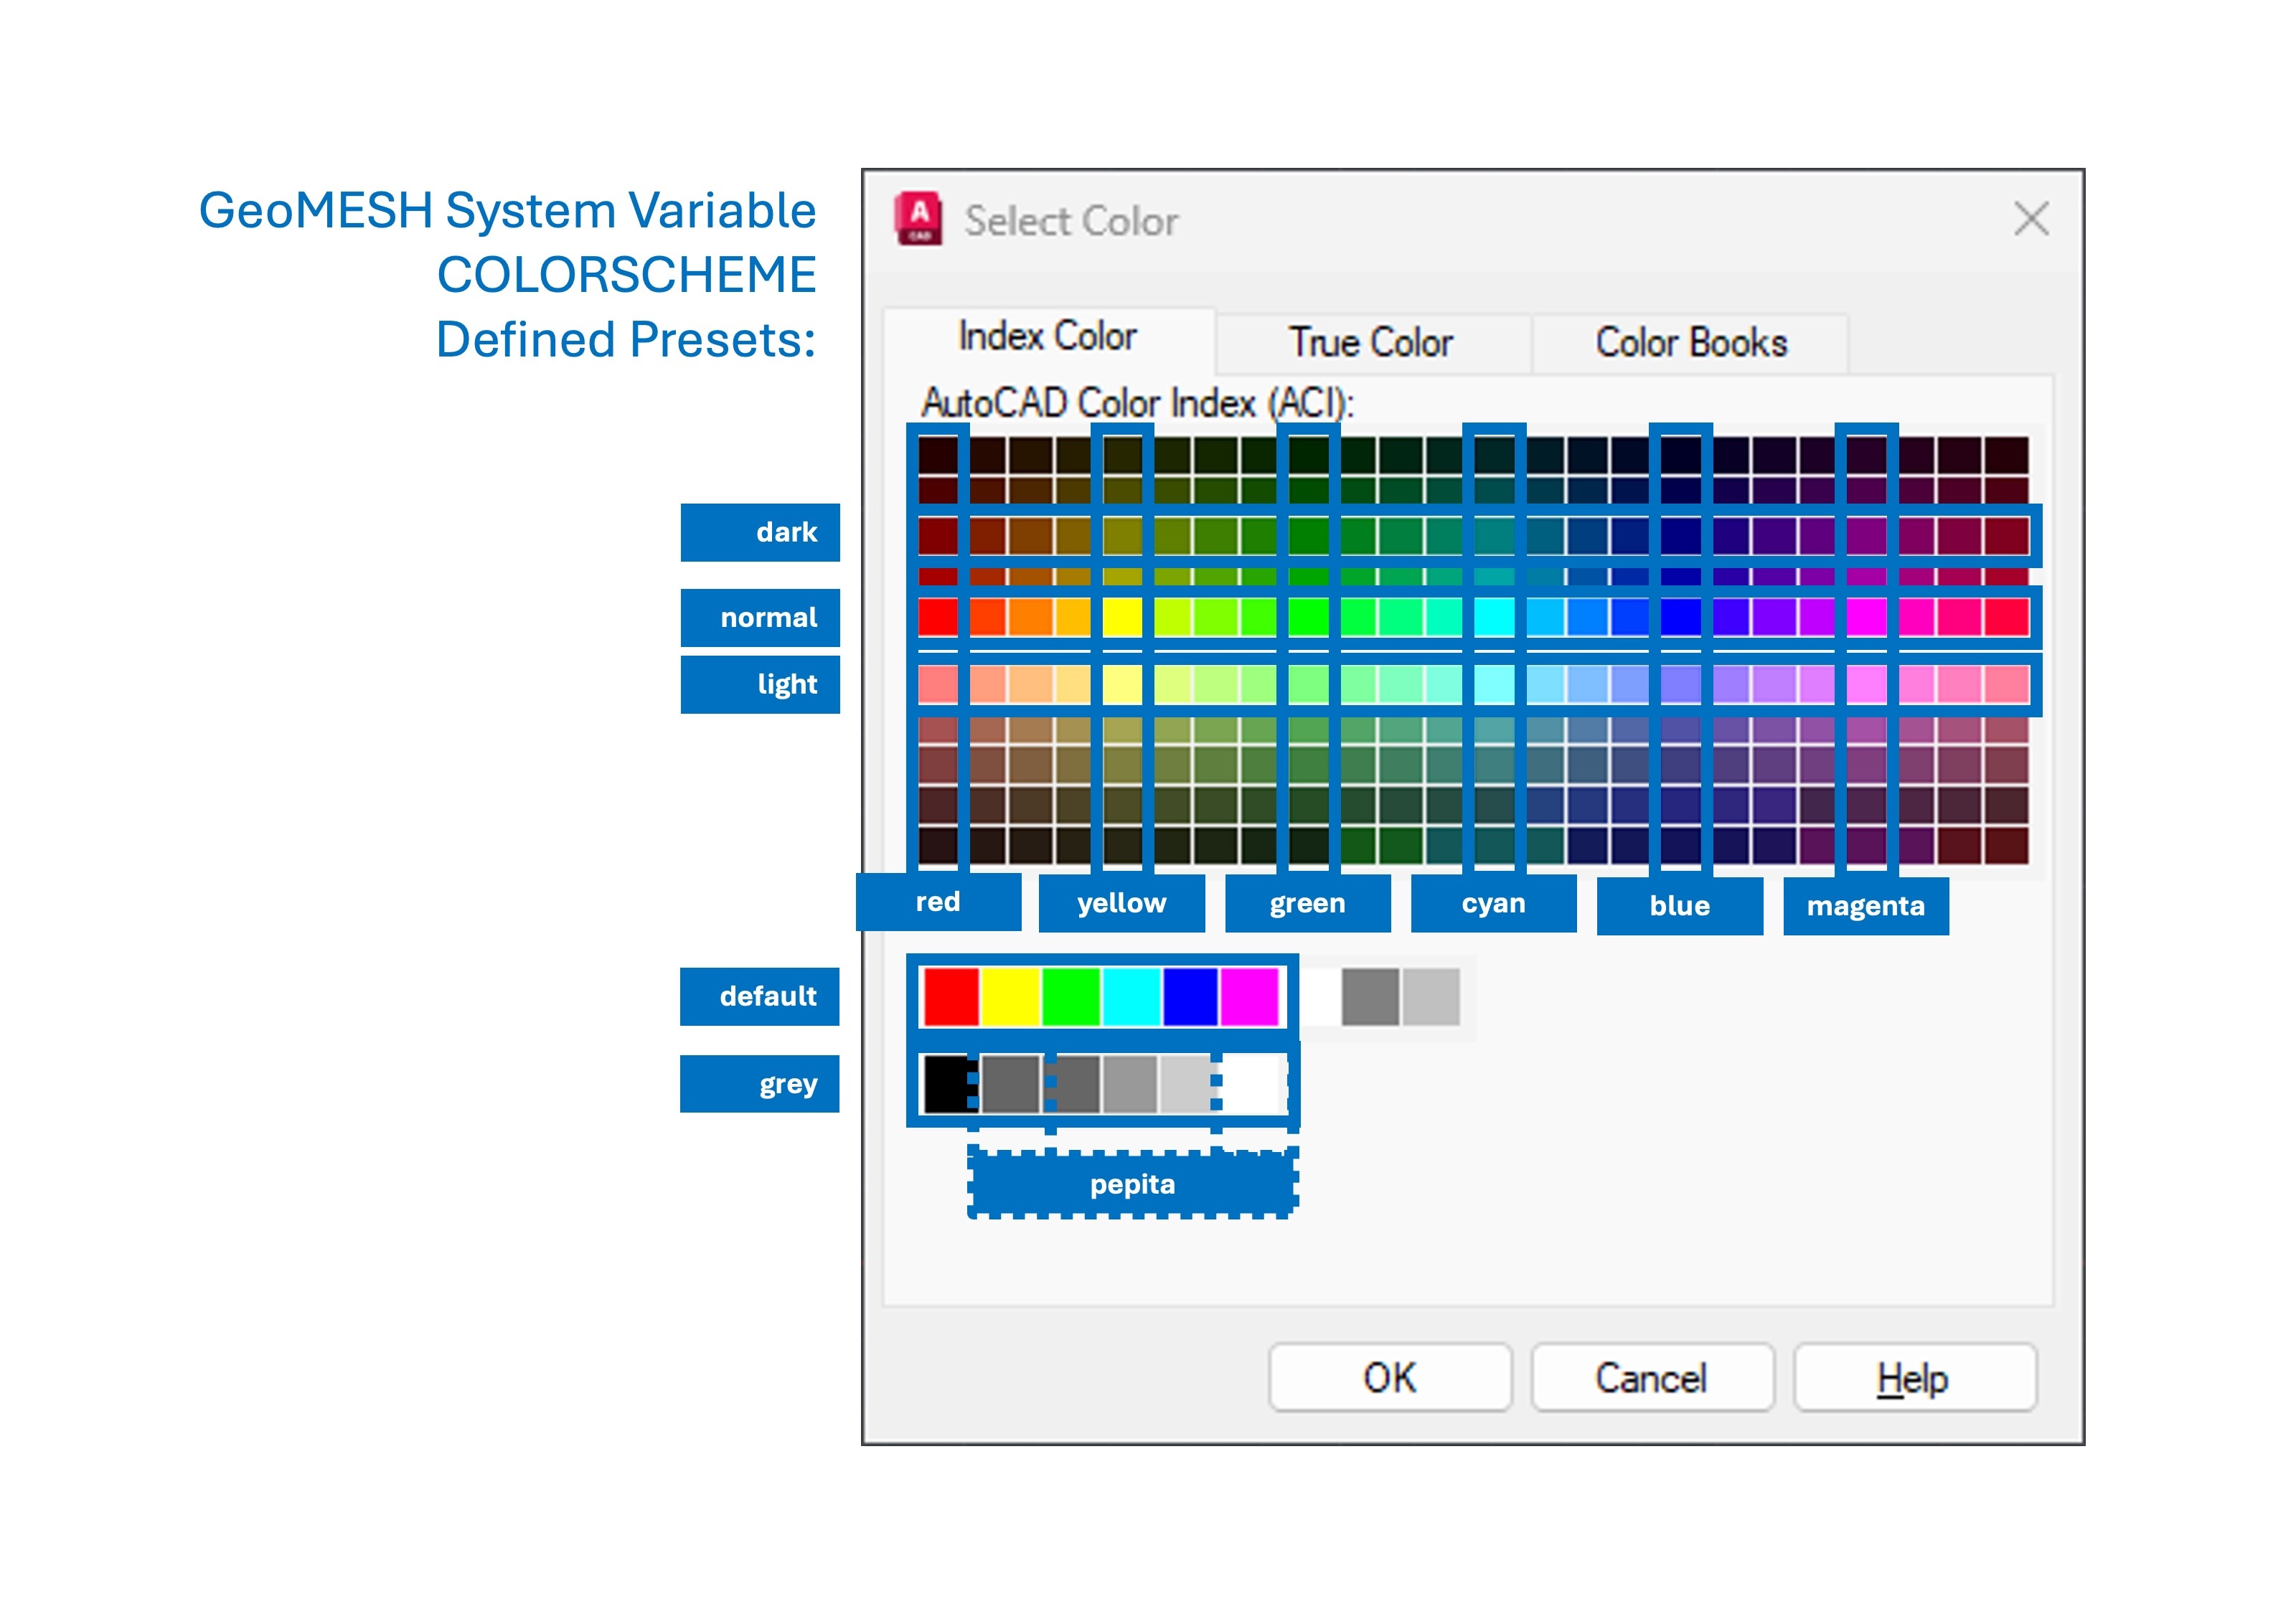Close the Select Color dialog
Image resolution: width=2296 pixels, height=1614 pixels.
[x=2030, y=218]
